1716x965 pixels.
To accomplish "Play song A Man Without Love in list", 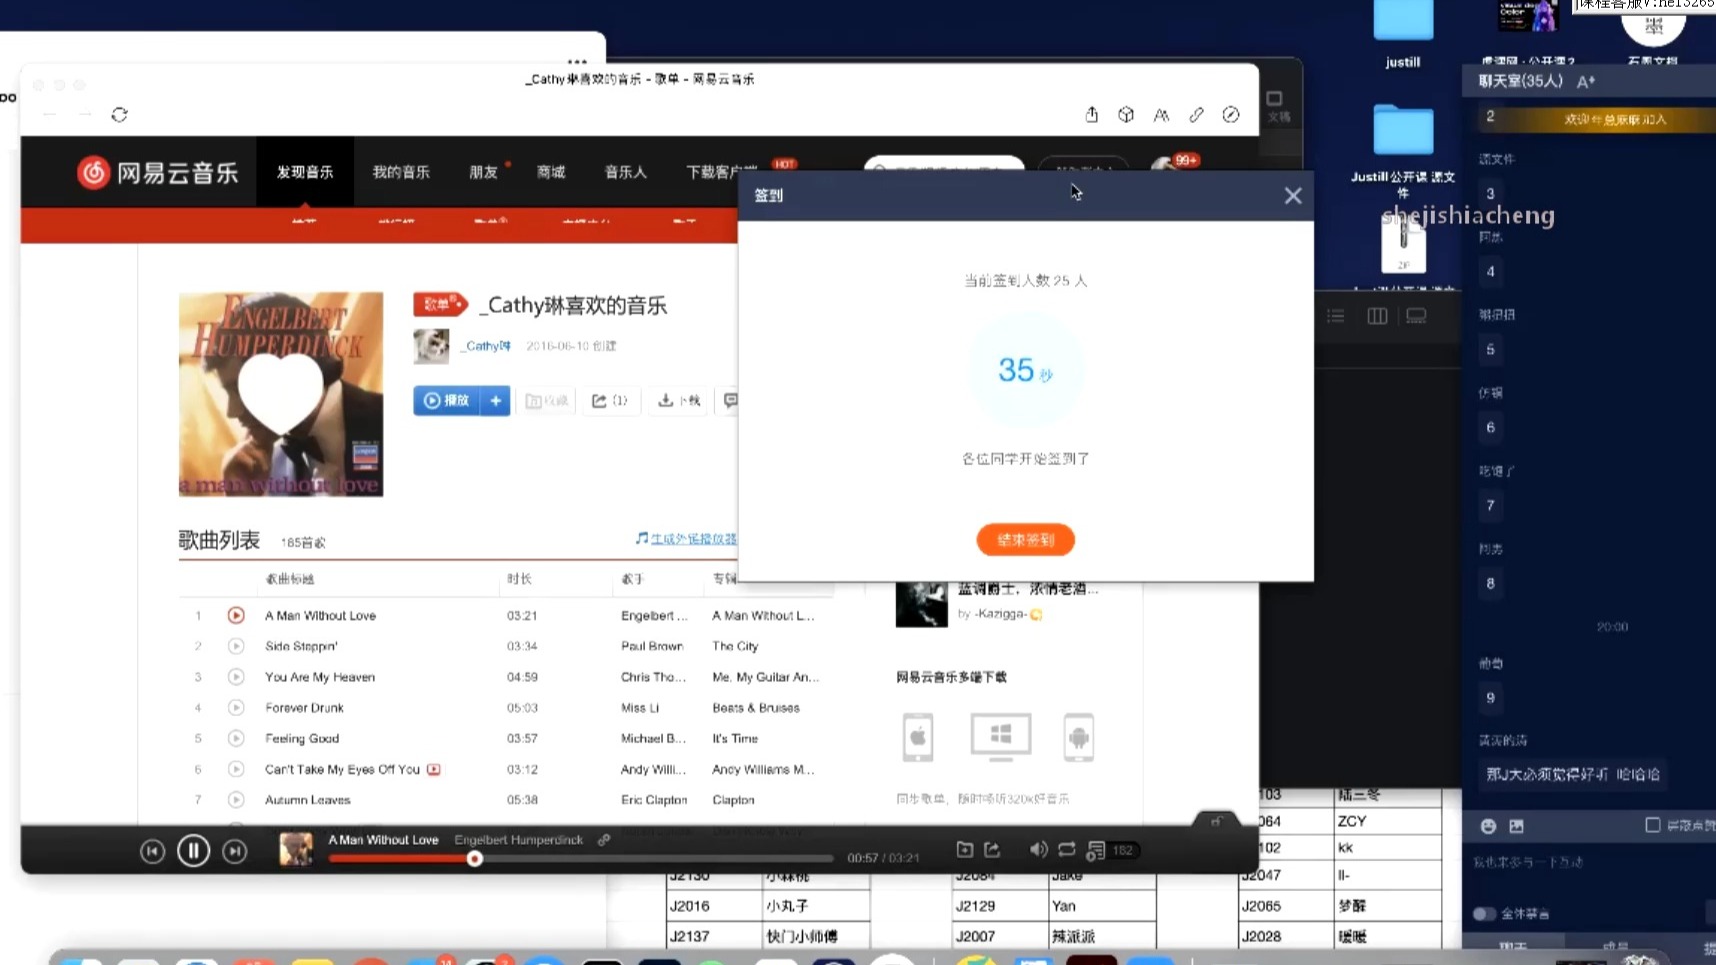I will [236, 616].
